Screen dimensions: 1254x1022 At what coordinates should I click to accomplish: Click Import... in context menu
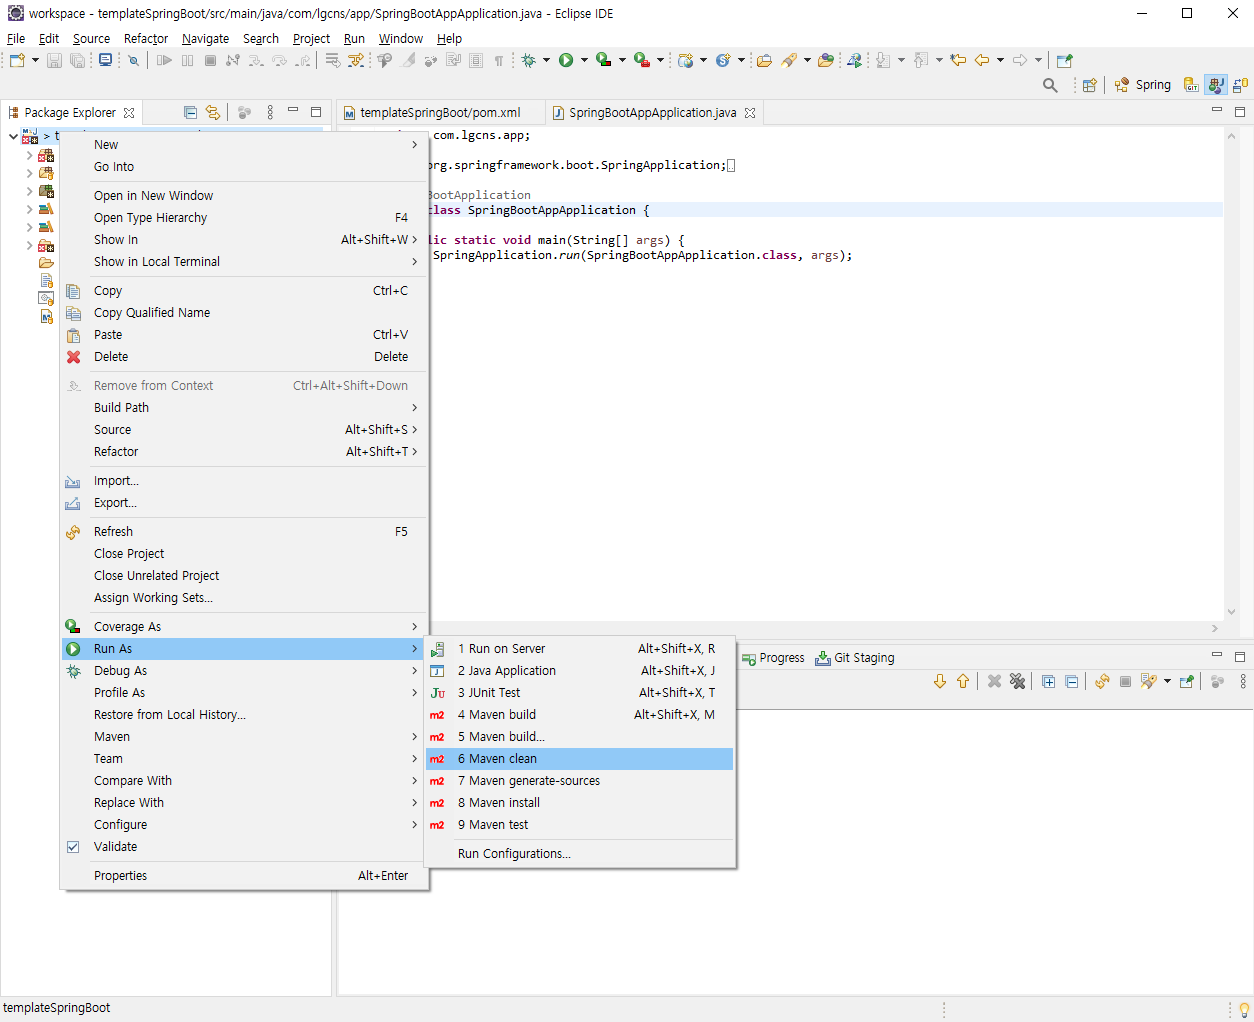coord(244,481)
